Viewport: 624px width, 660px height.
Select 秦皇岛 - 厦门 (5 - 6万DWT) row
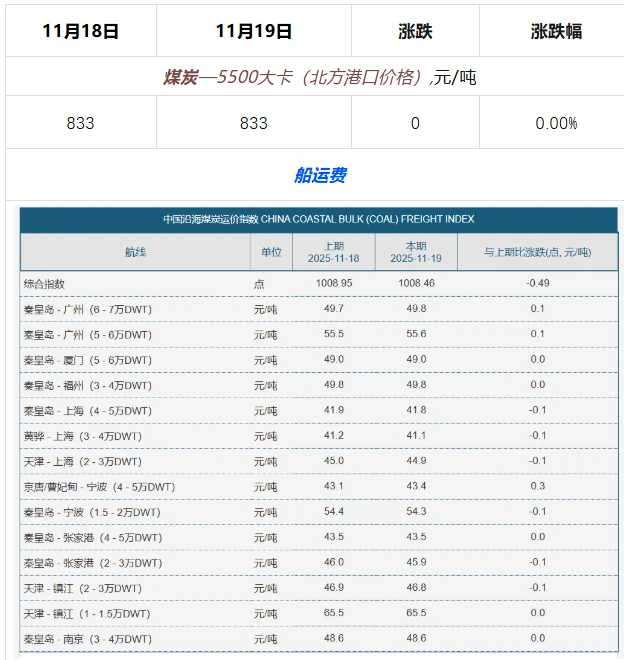tap(319, 359)
